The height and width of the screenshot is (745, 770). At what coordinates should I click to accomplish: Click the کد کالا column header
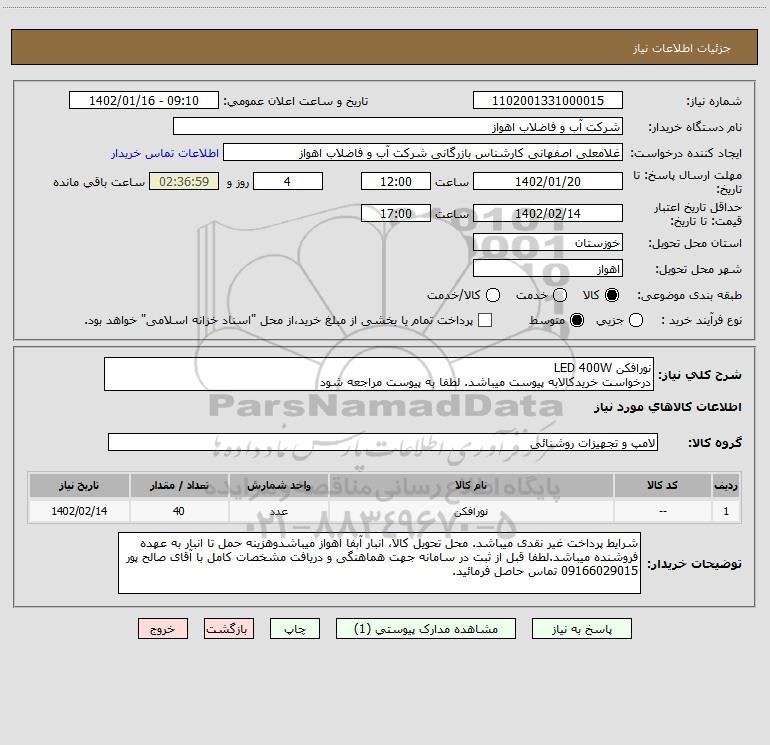point(662,485)
